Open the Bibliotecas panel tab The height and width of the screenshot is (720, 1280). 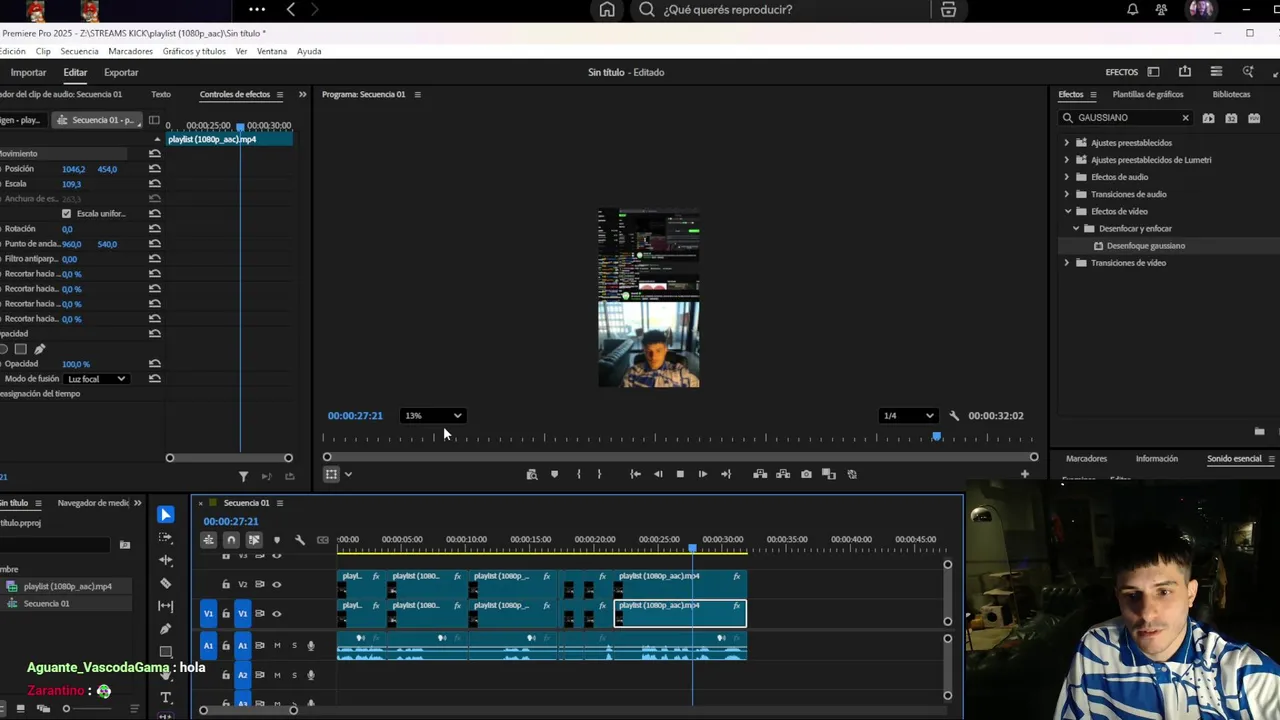click(1231, 94)
